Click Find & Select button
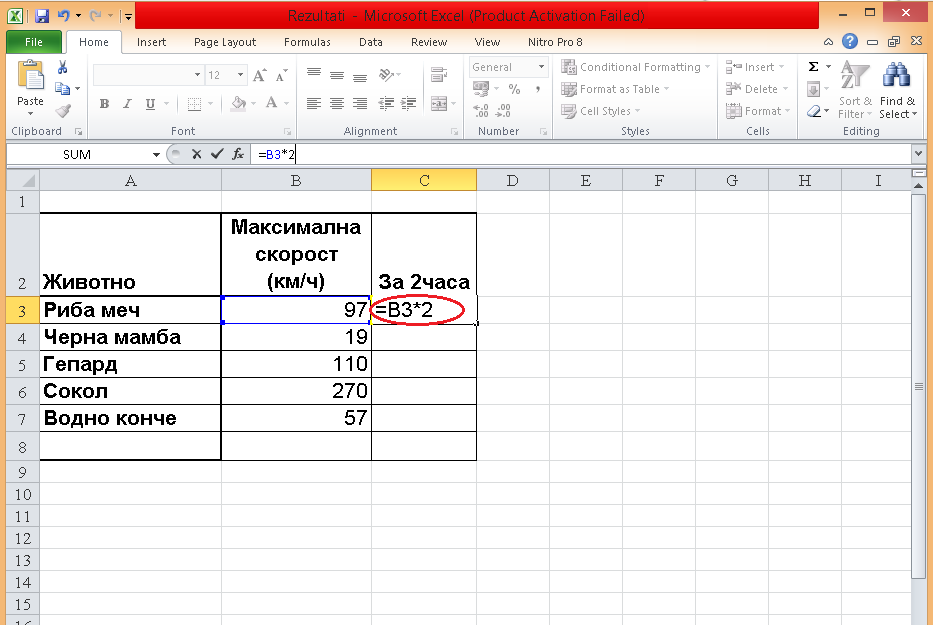The image size is (933, 625). [897, 90]
